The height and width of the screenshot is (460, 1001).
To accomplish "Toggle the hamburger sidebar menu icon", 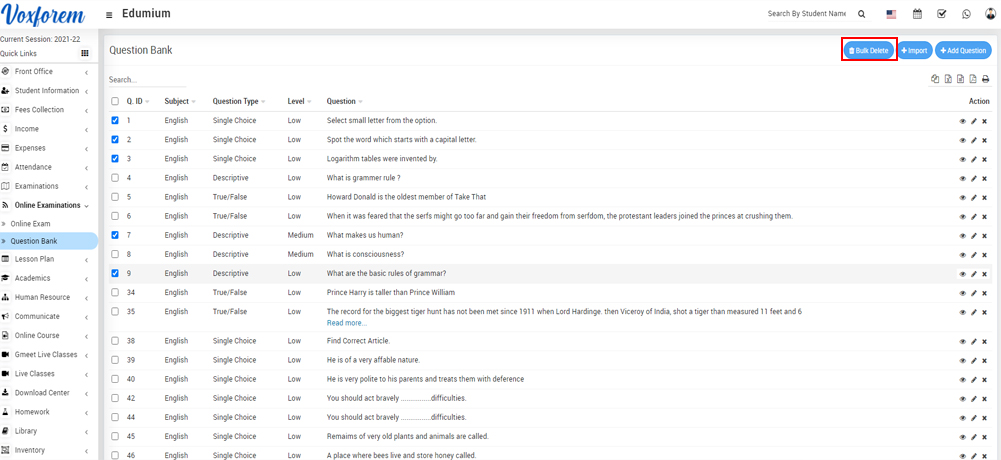I will [x=109, y=15].
